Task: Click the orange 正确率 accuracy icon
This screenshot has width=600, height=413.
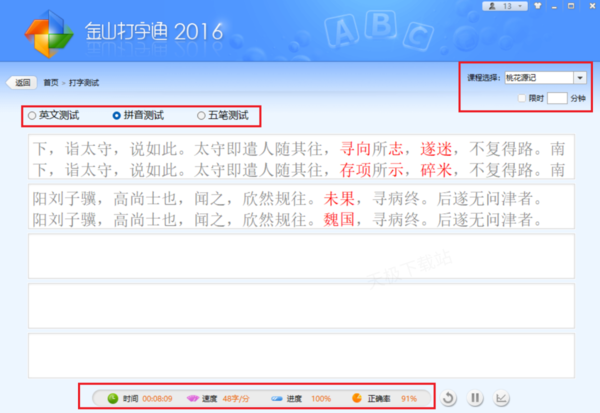Action: (x=357, y=398)
